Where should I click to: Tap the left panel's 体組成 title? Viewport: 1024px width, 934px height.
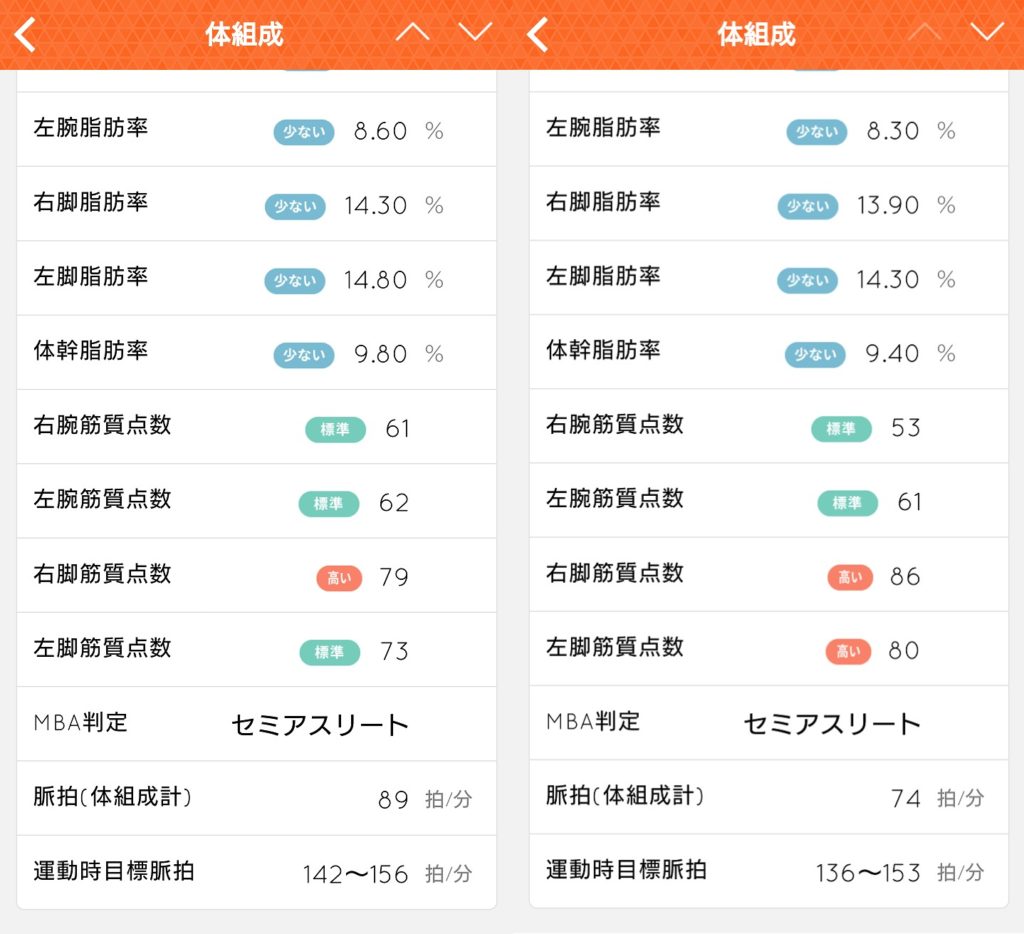[244, 34]
